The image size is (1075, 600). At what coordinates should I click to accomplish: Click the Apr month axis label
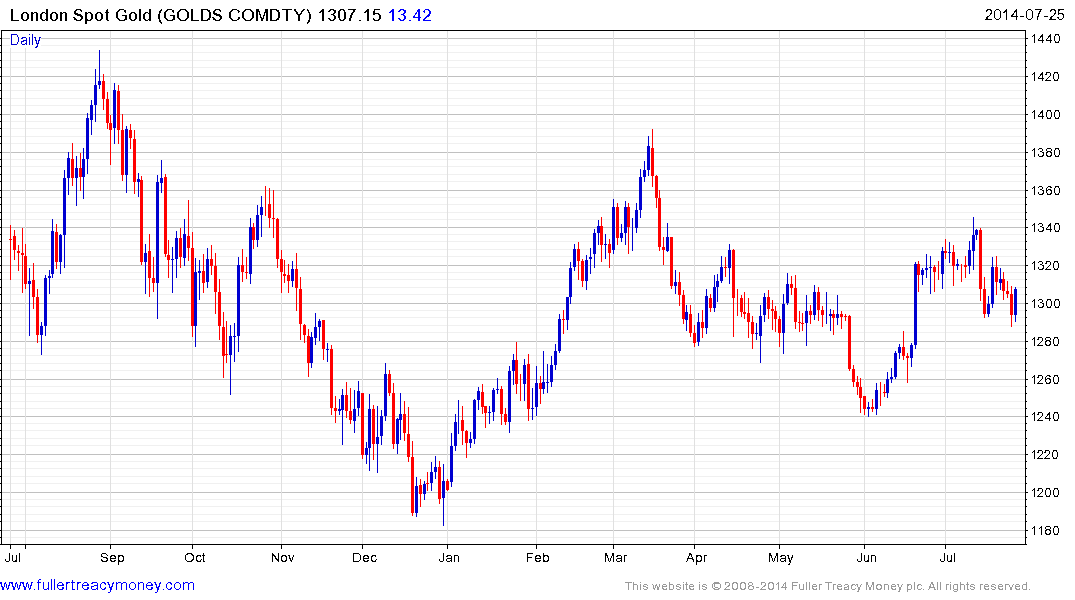pyautogui.click(x=697, y=557)
